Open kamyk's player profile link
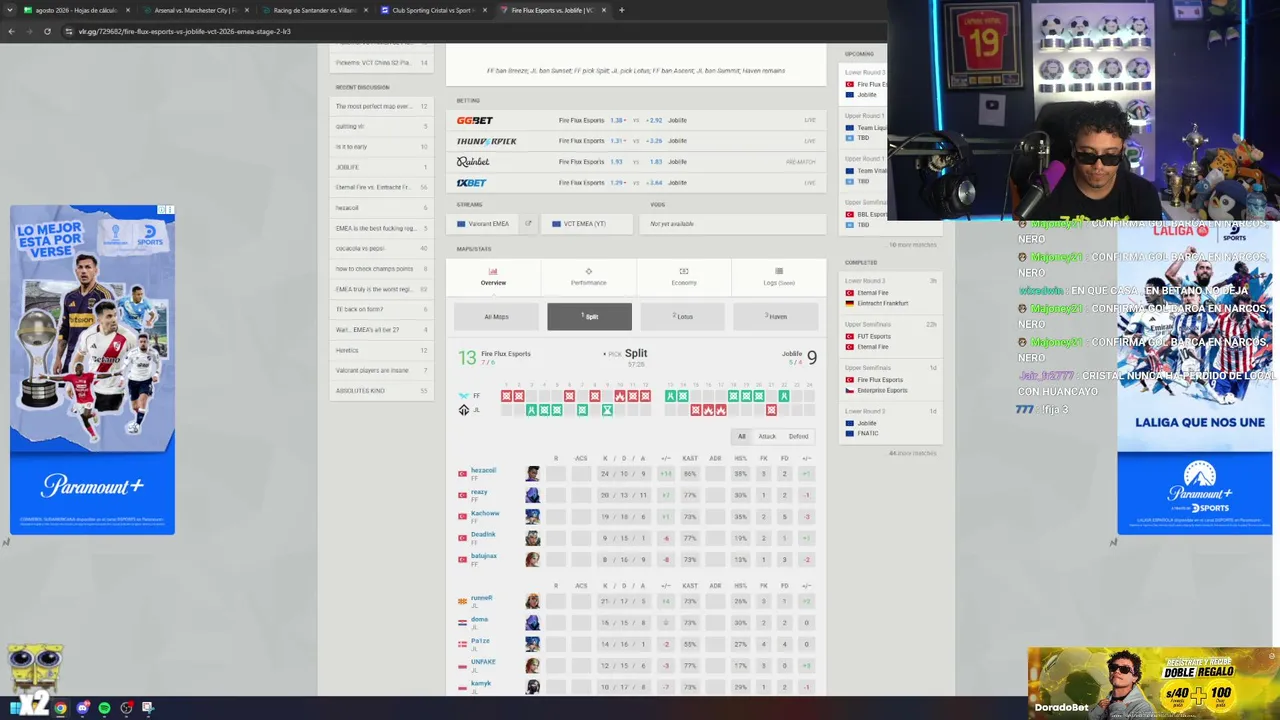Screen dimensions: 1280x720 coord(481,683)
